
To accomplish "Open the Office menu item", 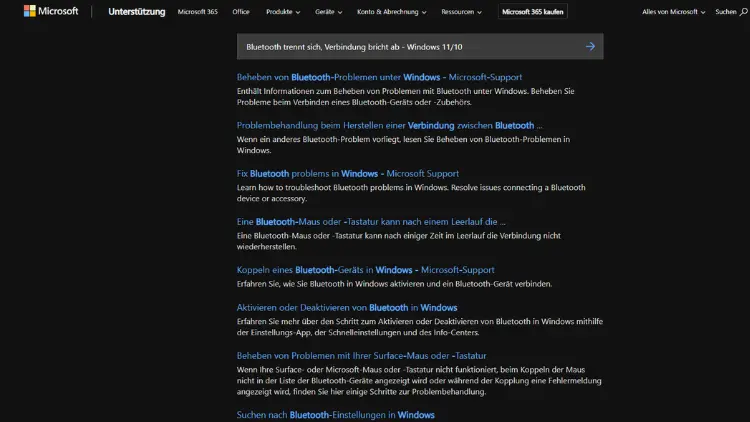I will (241, 11).
